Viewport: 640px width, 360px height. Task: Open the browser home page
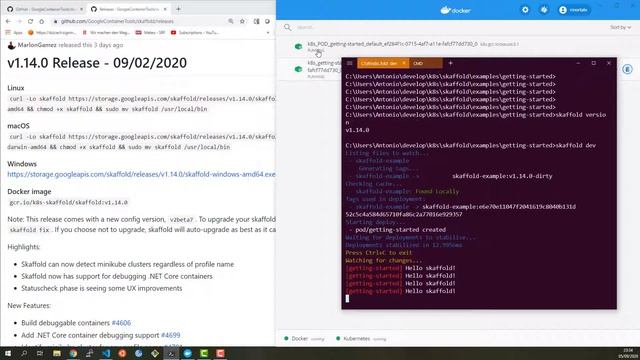[41, 21]
